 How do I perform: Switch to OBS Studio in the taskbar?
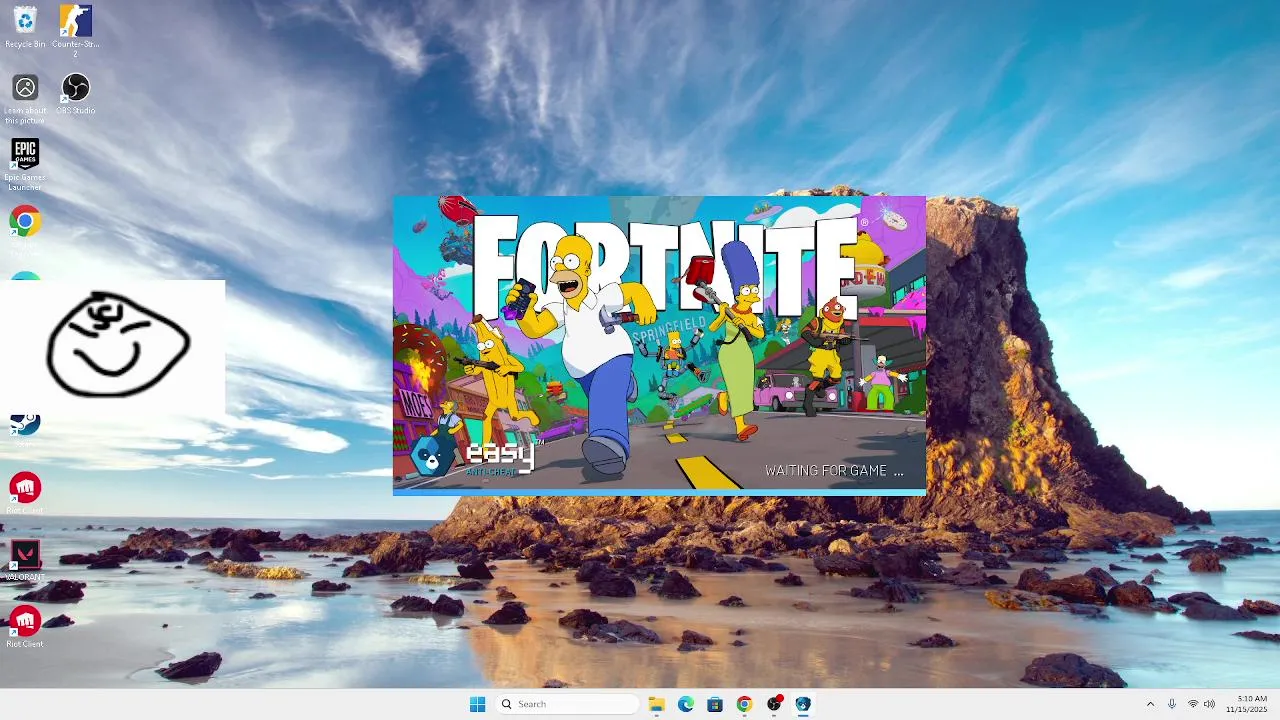[773, 704]
